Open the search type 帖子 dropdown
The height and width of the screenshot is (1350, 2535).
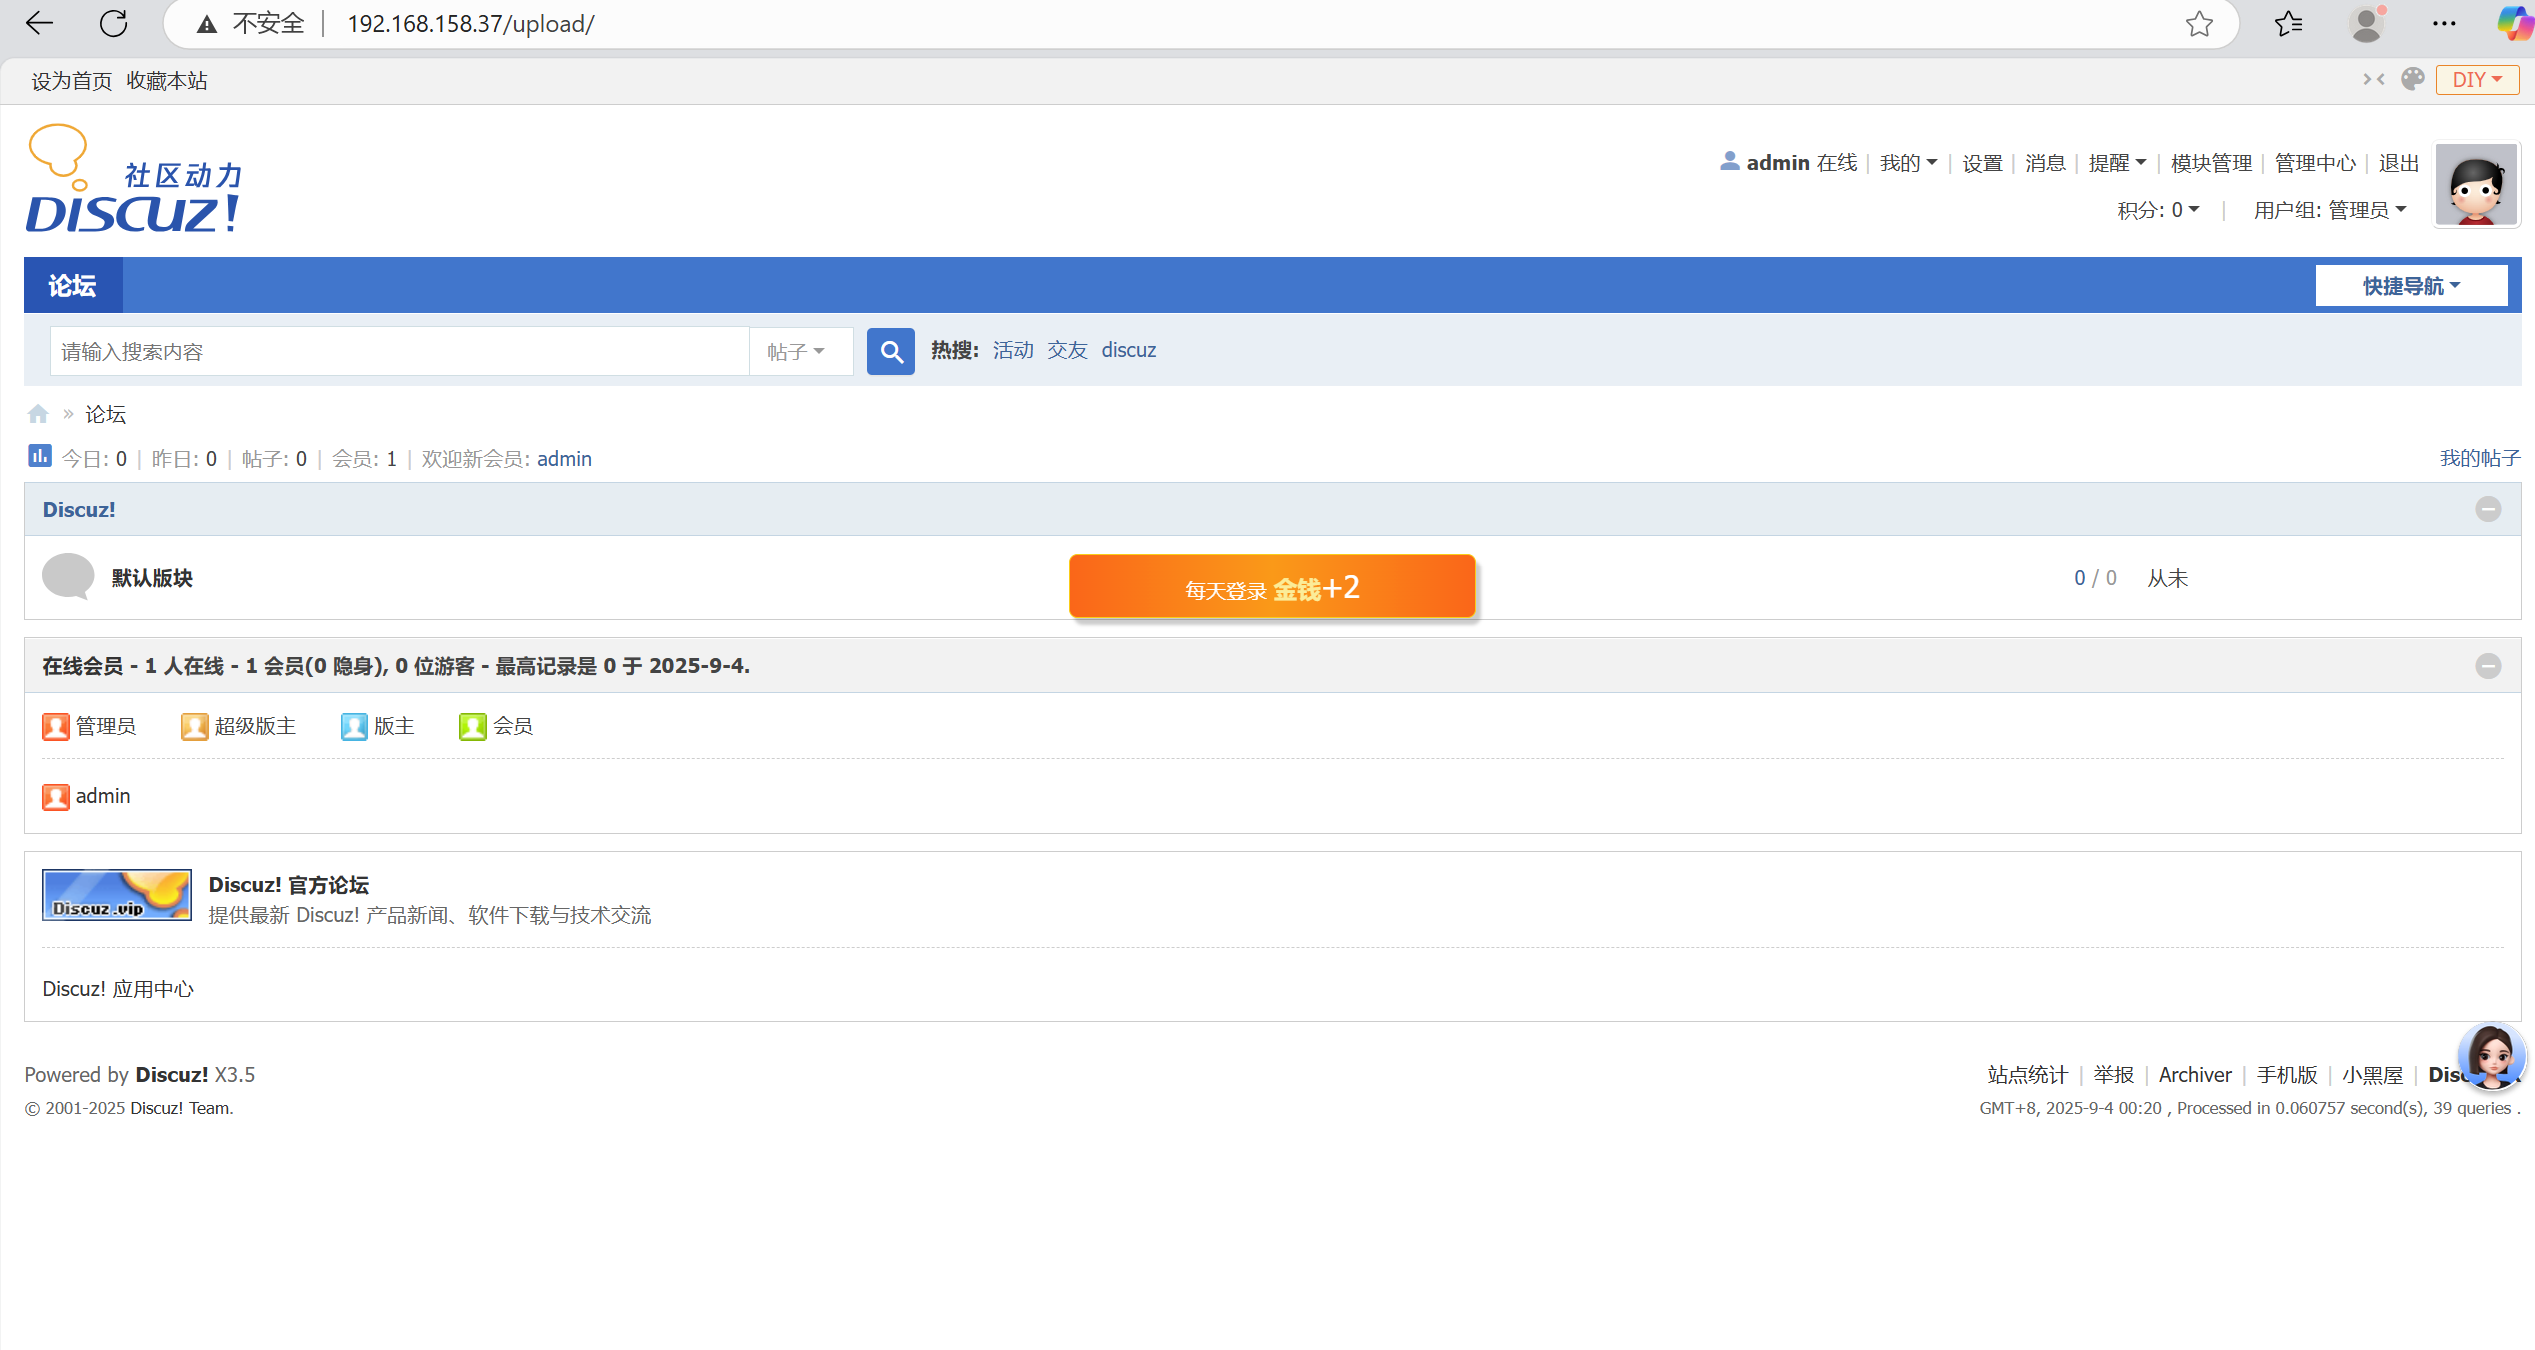pos(797,351)
